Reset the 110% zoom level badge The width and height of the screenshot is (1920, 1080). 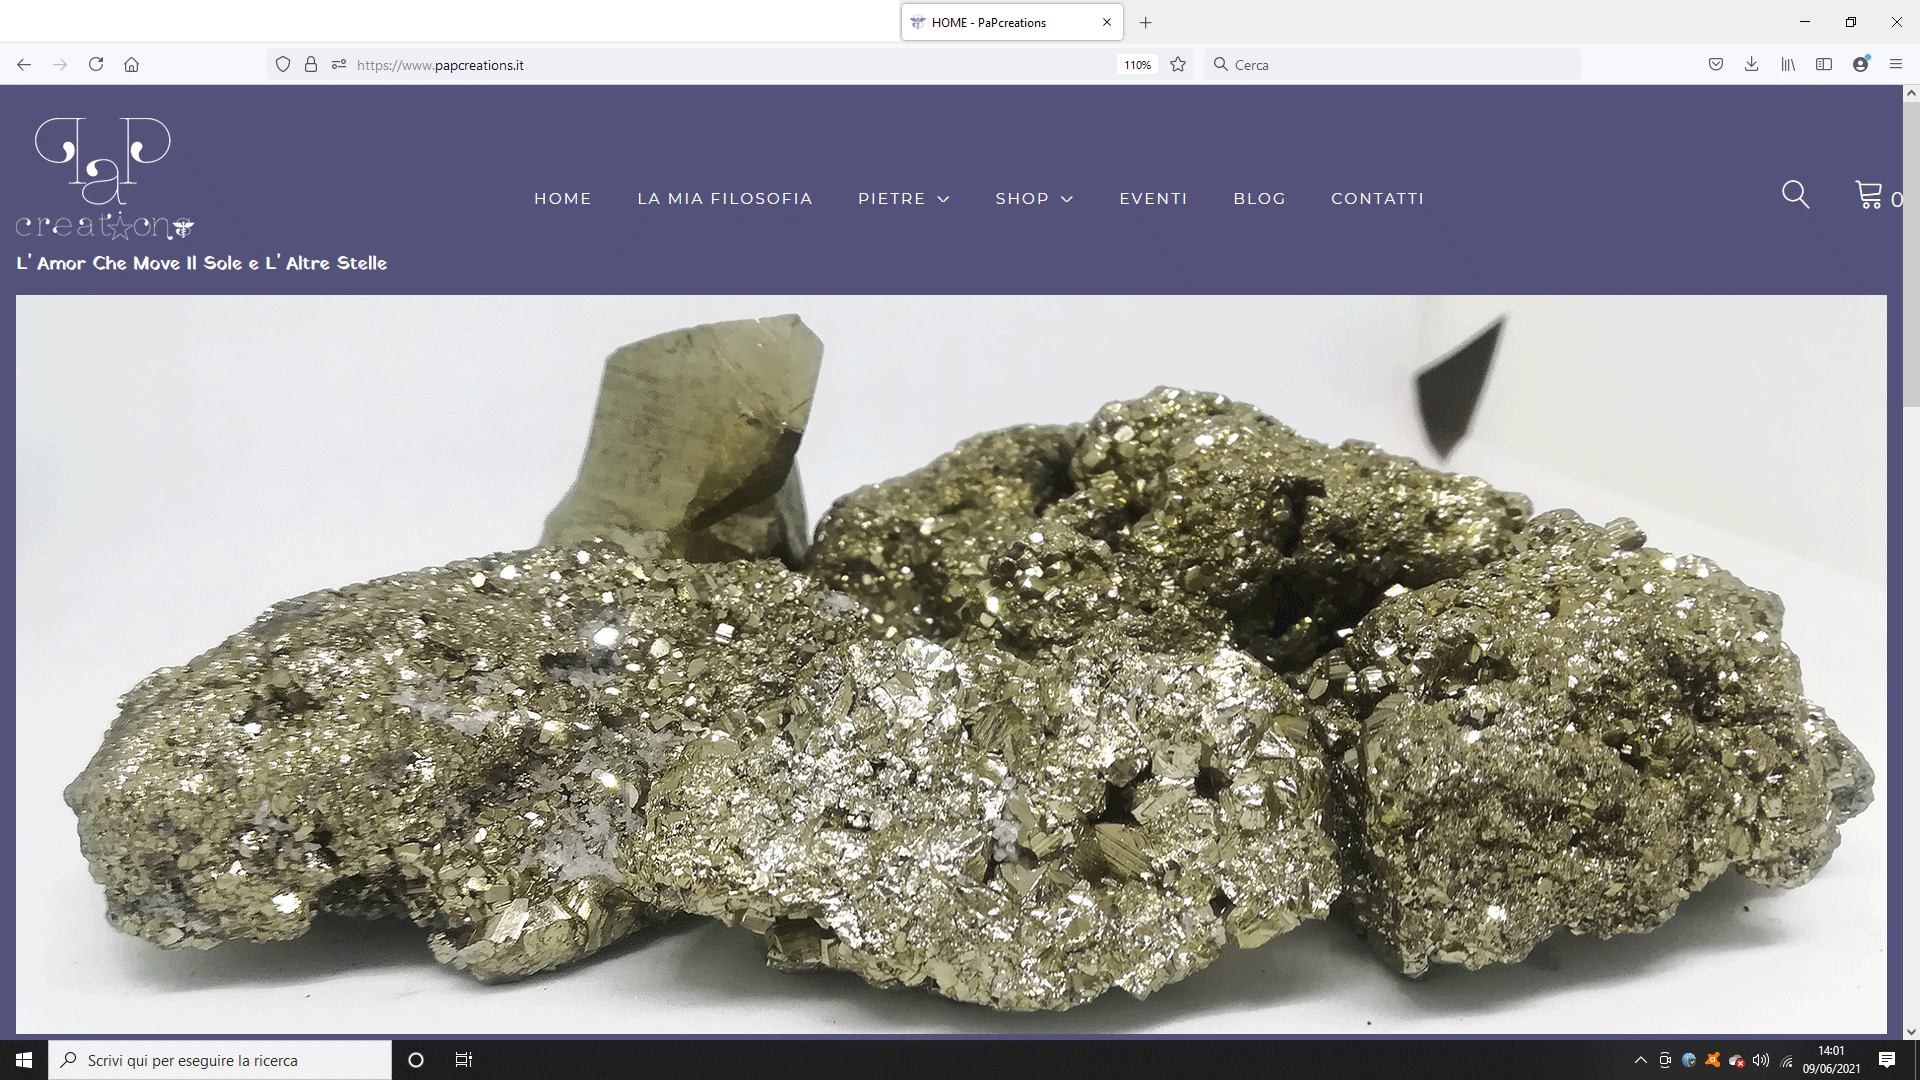coord(1137,65)
